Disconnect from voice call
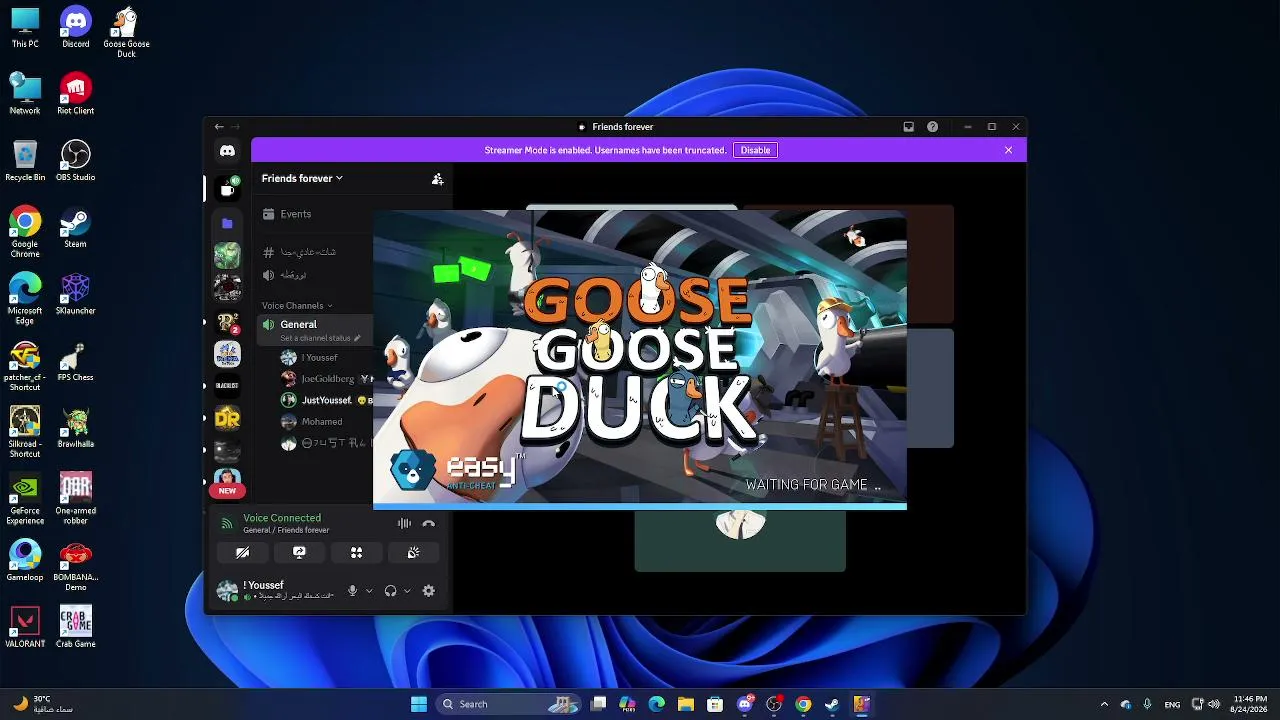1280x720 pixels. pos(428,524)
